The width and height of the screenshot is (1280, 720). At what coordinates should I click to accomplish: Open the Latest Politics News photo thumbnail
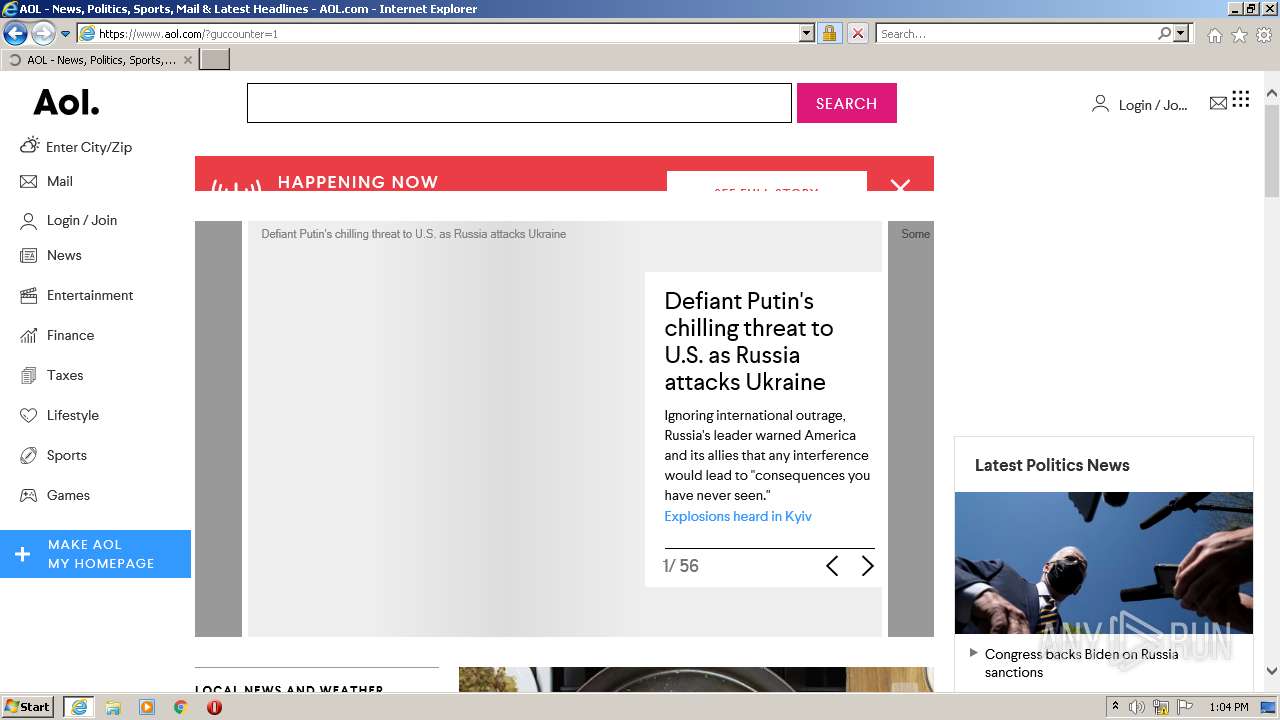(x=1104, y=563)
